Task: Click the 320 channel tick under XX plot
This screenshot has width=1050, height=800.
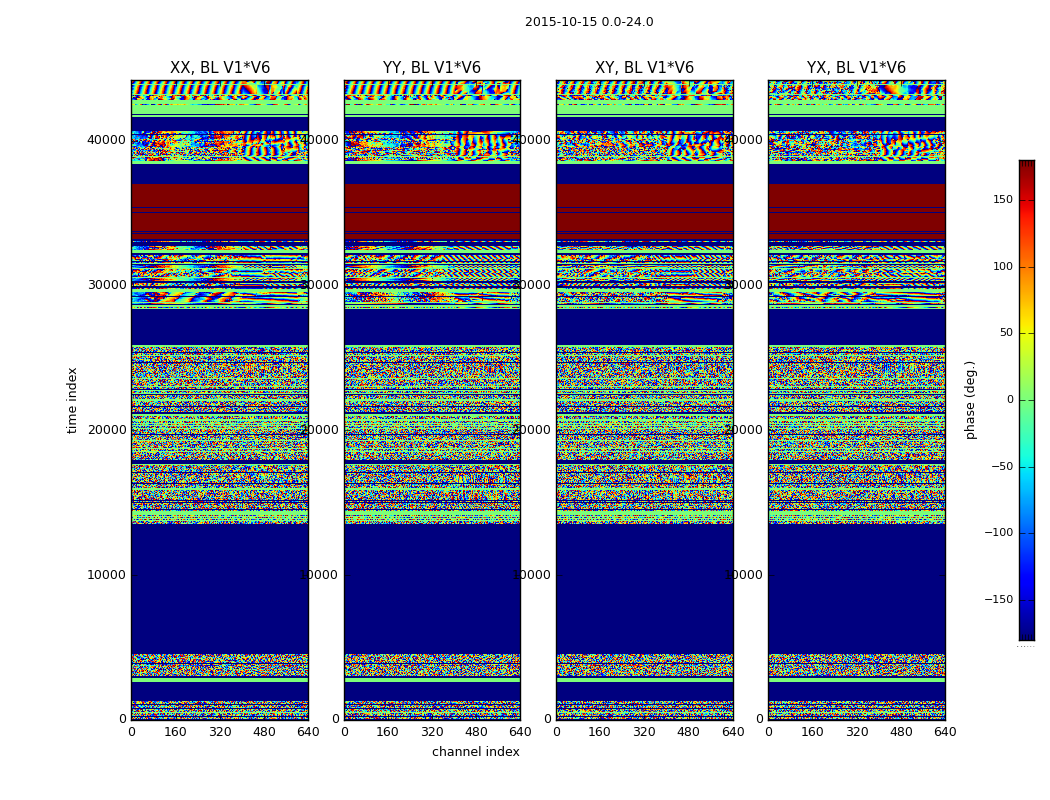Action: (220, 732)
